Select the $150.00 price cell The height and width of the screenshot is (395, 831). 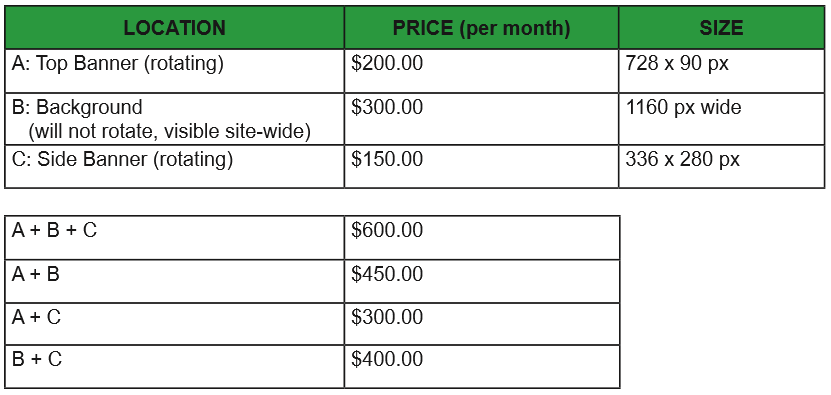[x=481, y=166]
